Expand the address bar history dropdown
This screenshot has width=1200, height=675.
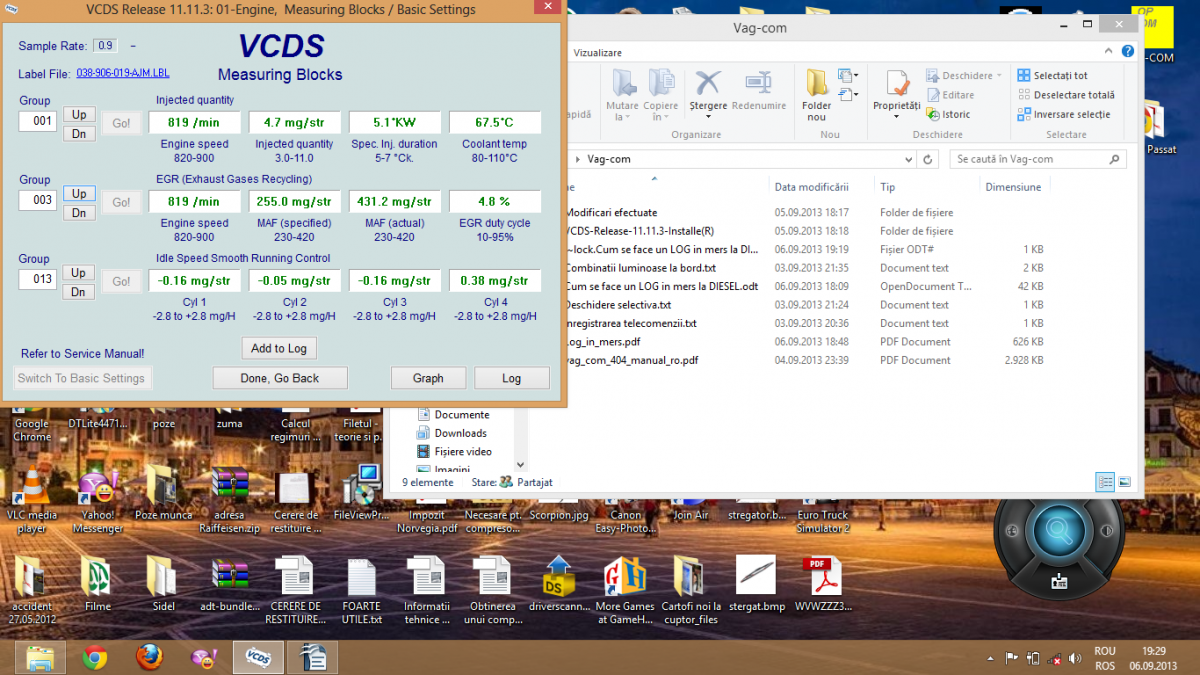[908, 159]
